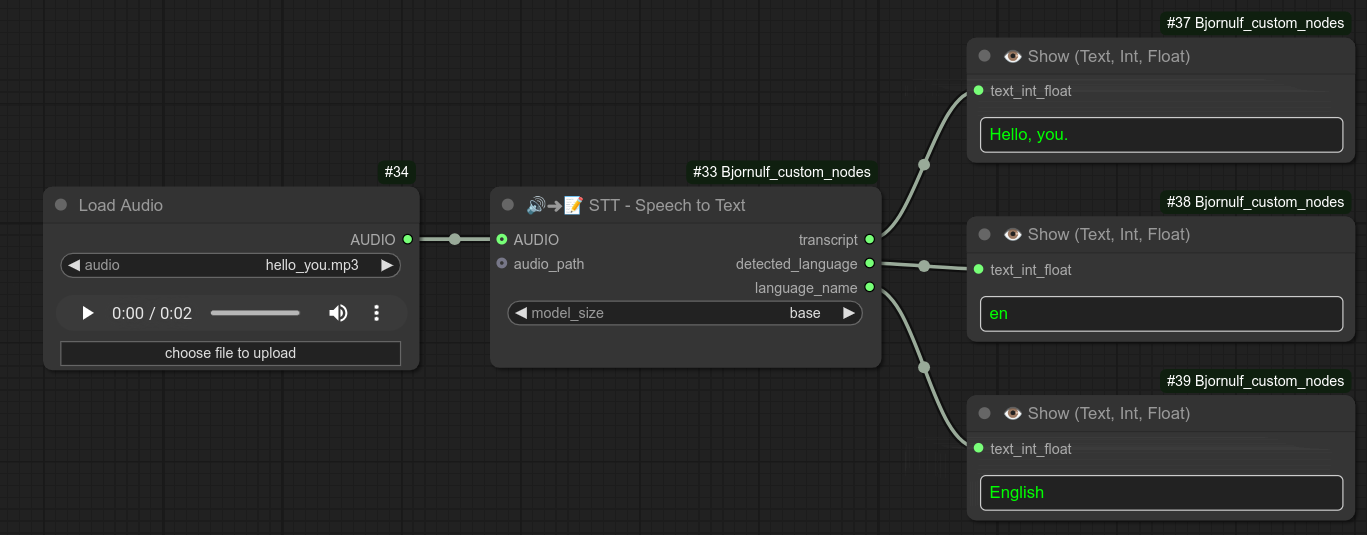Decrease model_size with left arrow
Viewport: 1367px width, 535px height.
[520, 313]
